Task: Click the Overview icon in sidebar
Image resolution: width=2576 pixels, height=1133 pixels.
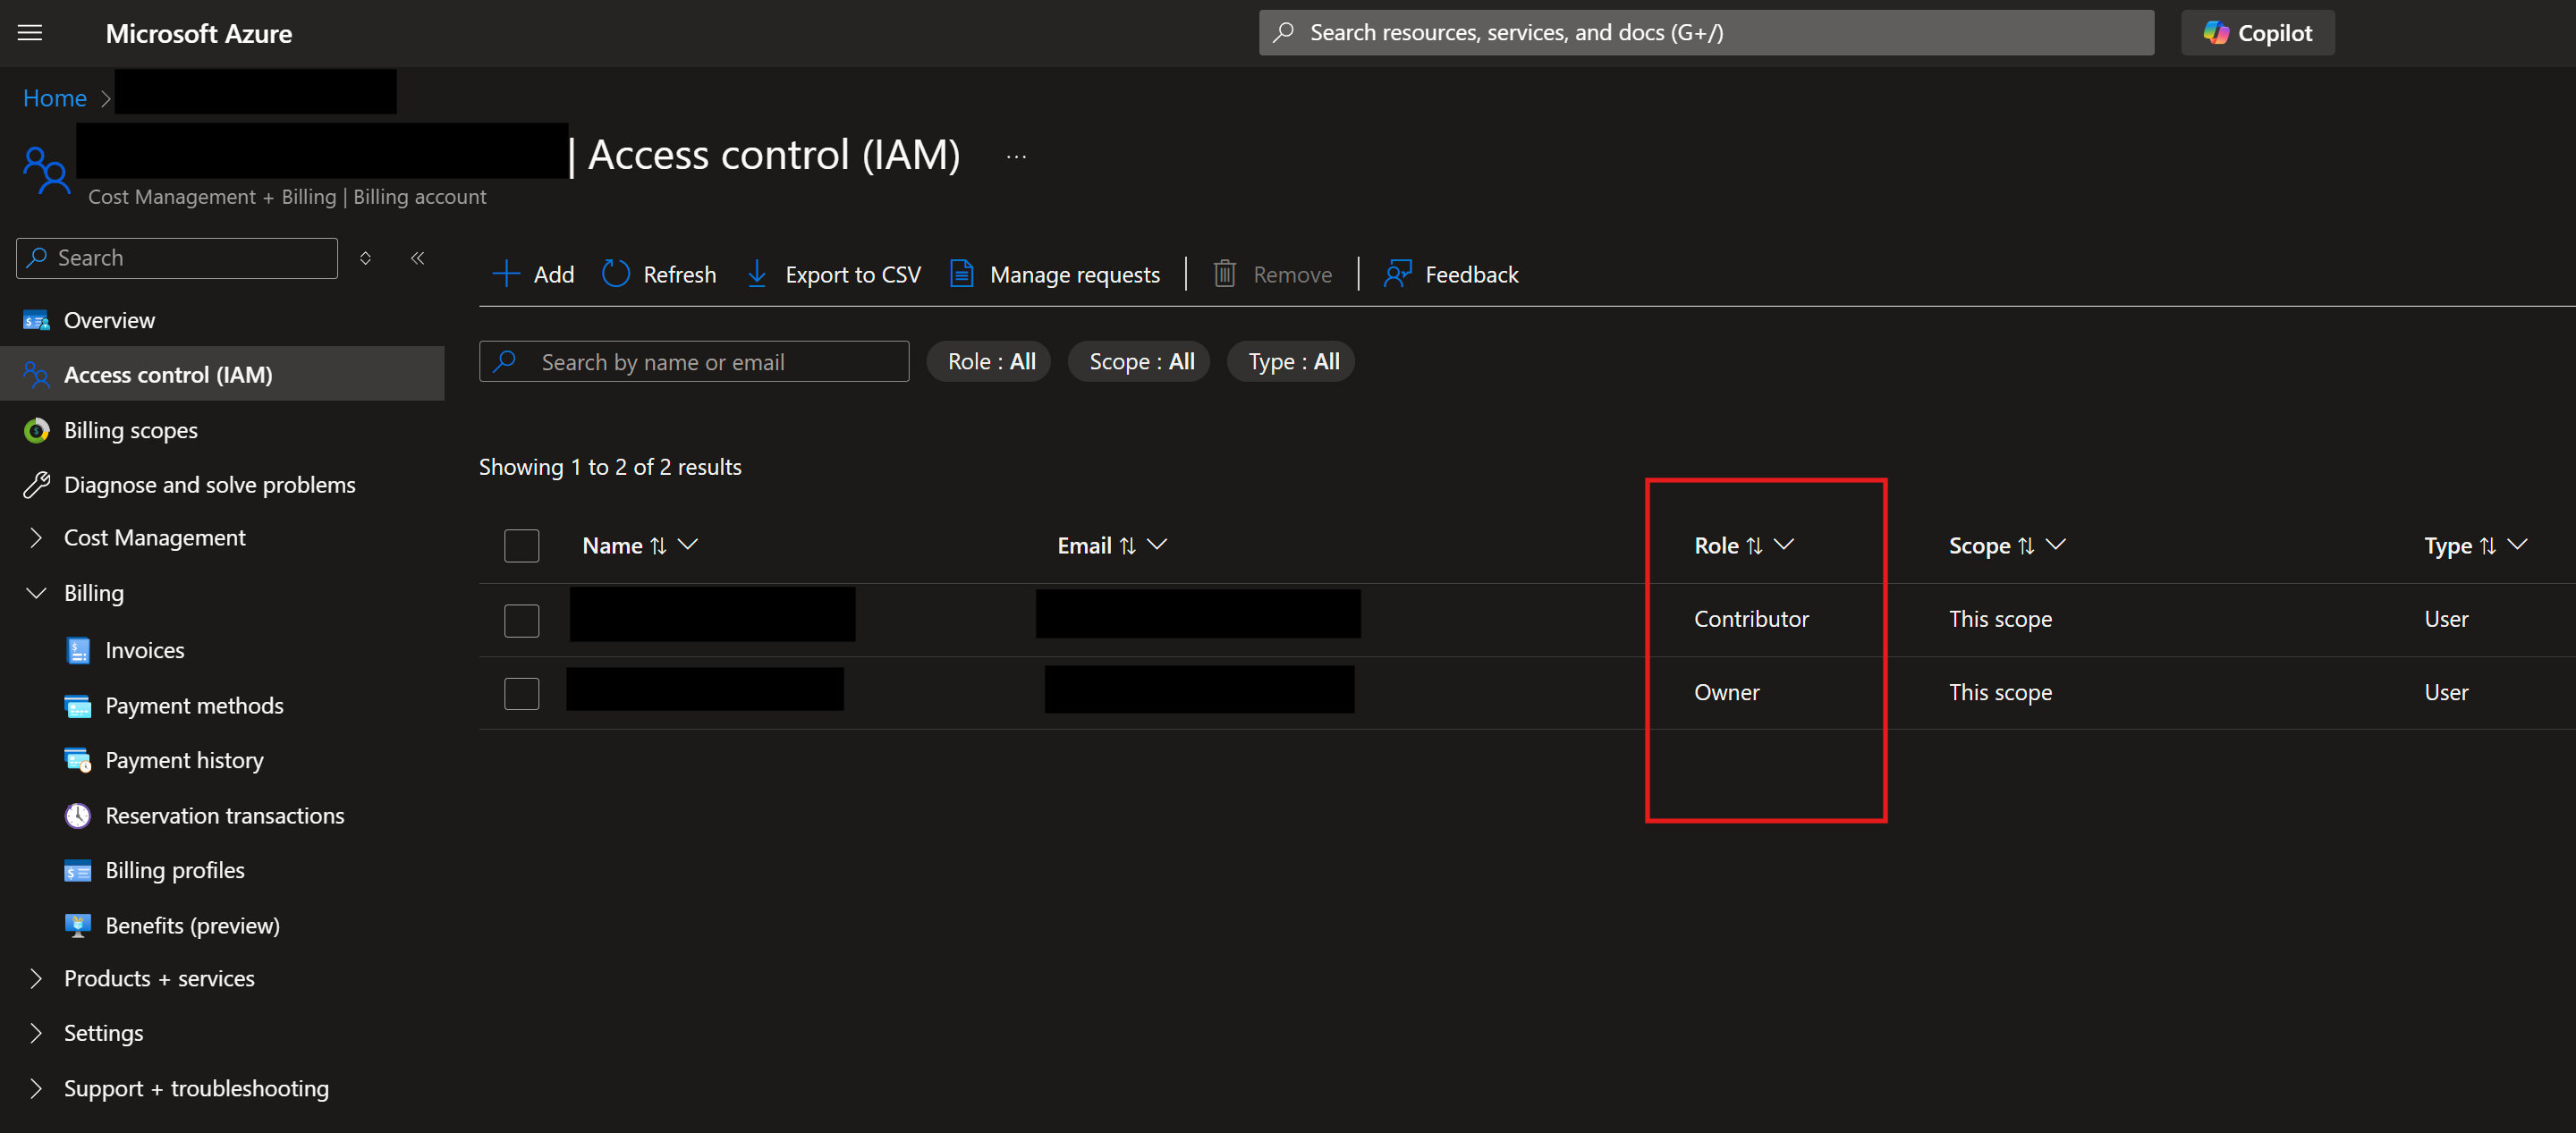Action: pos(37,321)
